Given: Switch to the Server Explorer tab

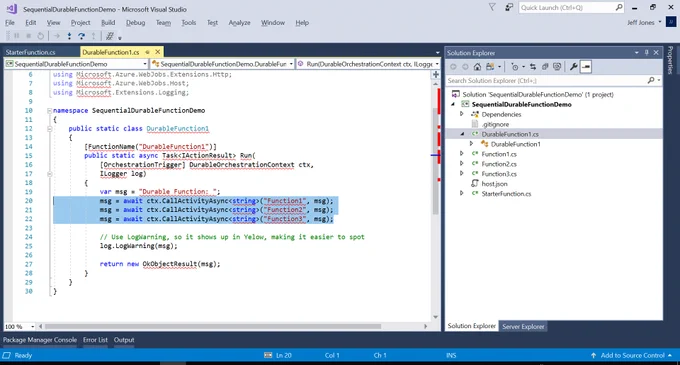Looking at the screenshot, I should pos(523,326).
